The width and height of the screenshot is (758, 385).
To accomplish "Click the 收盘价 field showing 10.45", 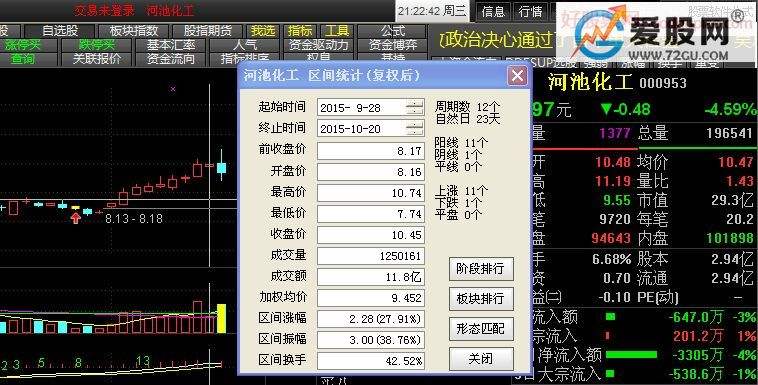I will tap(371, 235).
